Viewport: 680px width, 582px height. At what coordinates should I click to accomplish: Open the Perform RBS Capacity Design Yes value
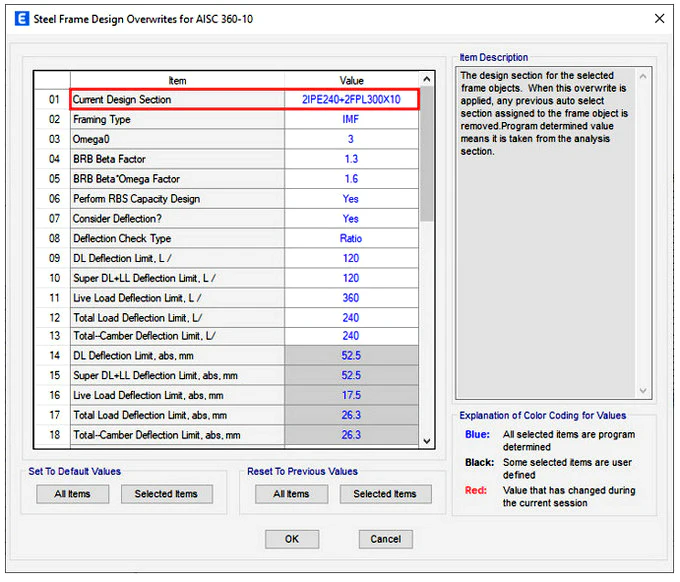pos(351,199)
